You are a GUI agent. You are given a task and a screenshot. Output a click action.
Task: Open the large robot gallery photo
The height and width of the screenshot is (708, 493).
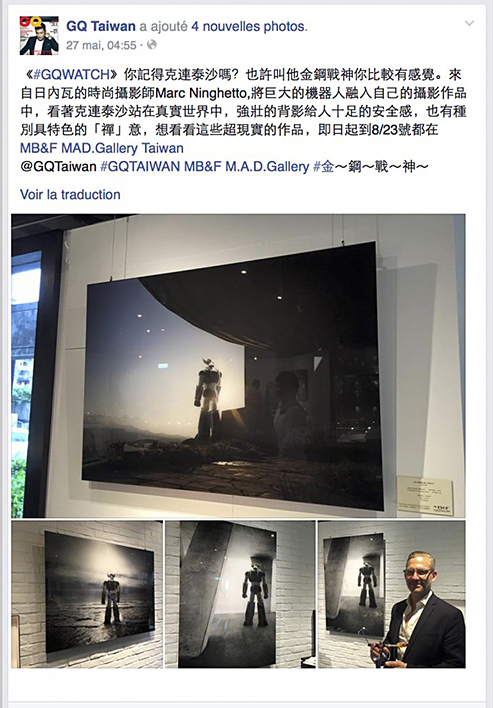pyautogui.click(x=238, y=366)
